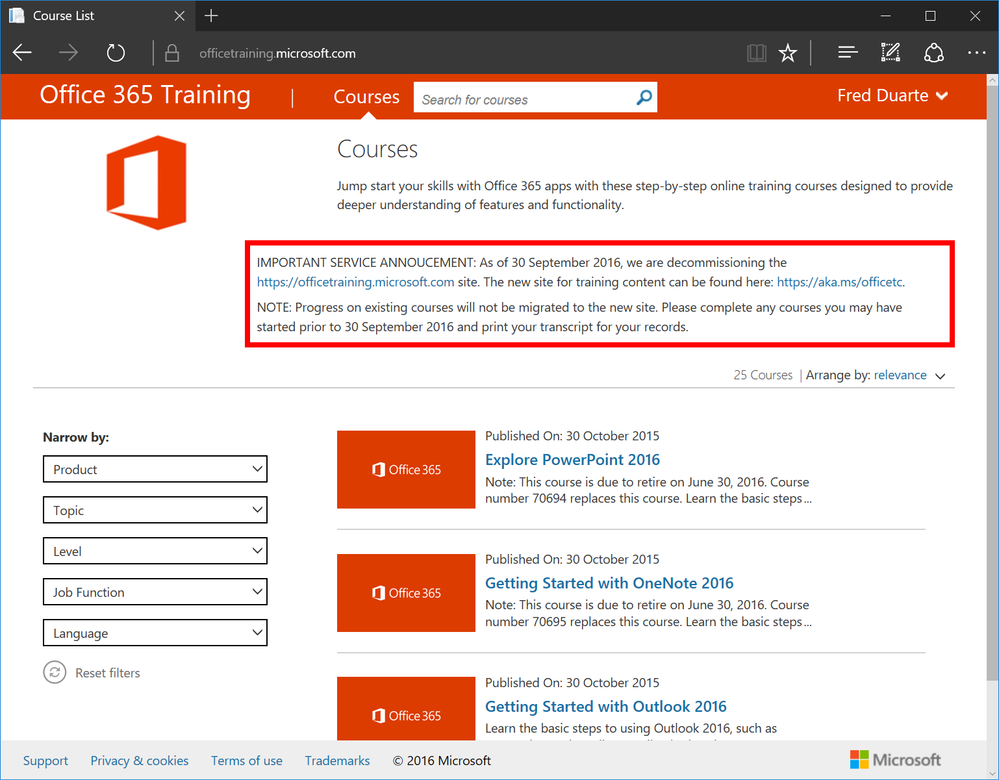Click the Share icon in toolbar
This screenshot has height=780, width=999.
tap(933, 53)
